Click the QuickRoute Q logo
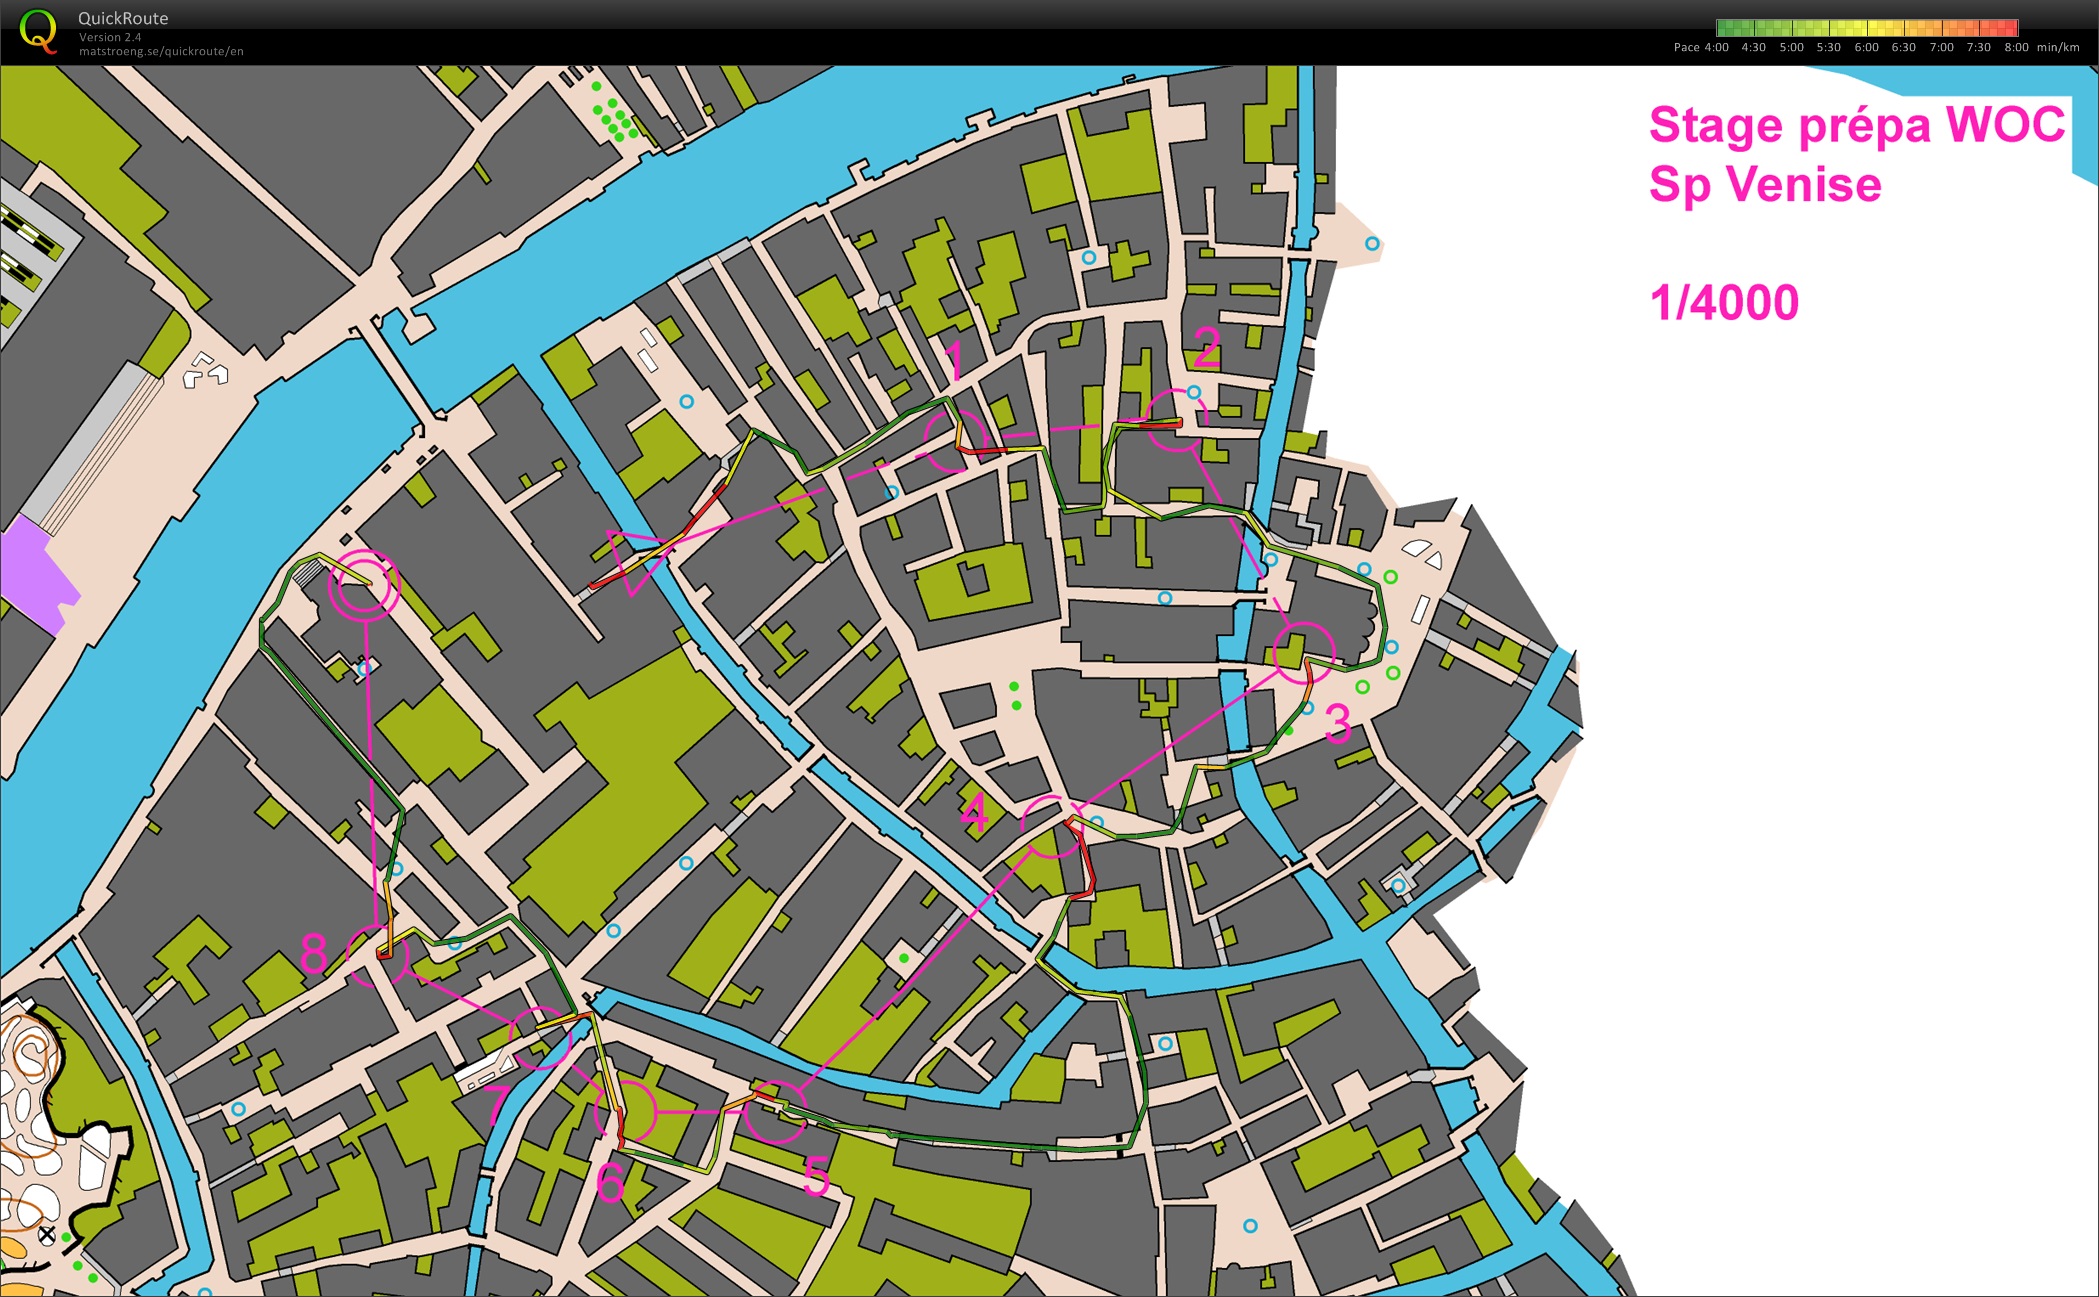The height and width of the screenshot is (1297, 2099). [38, 30]
